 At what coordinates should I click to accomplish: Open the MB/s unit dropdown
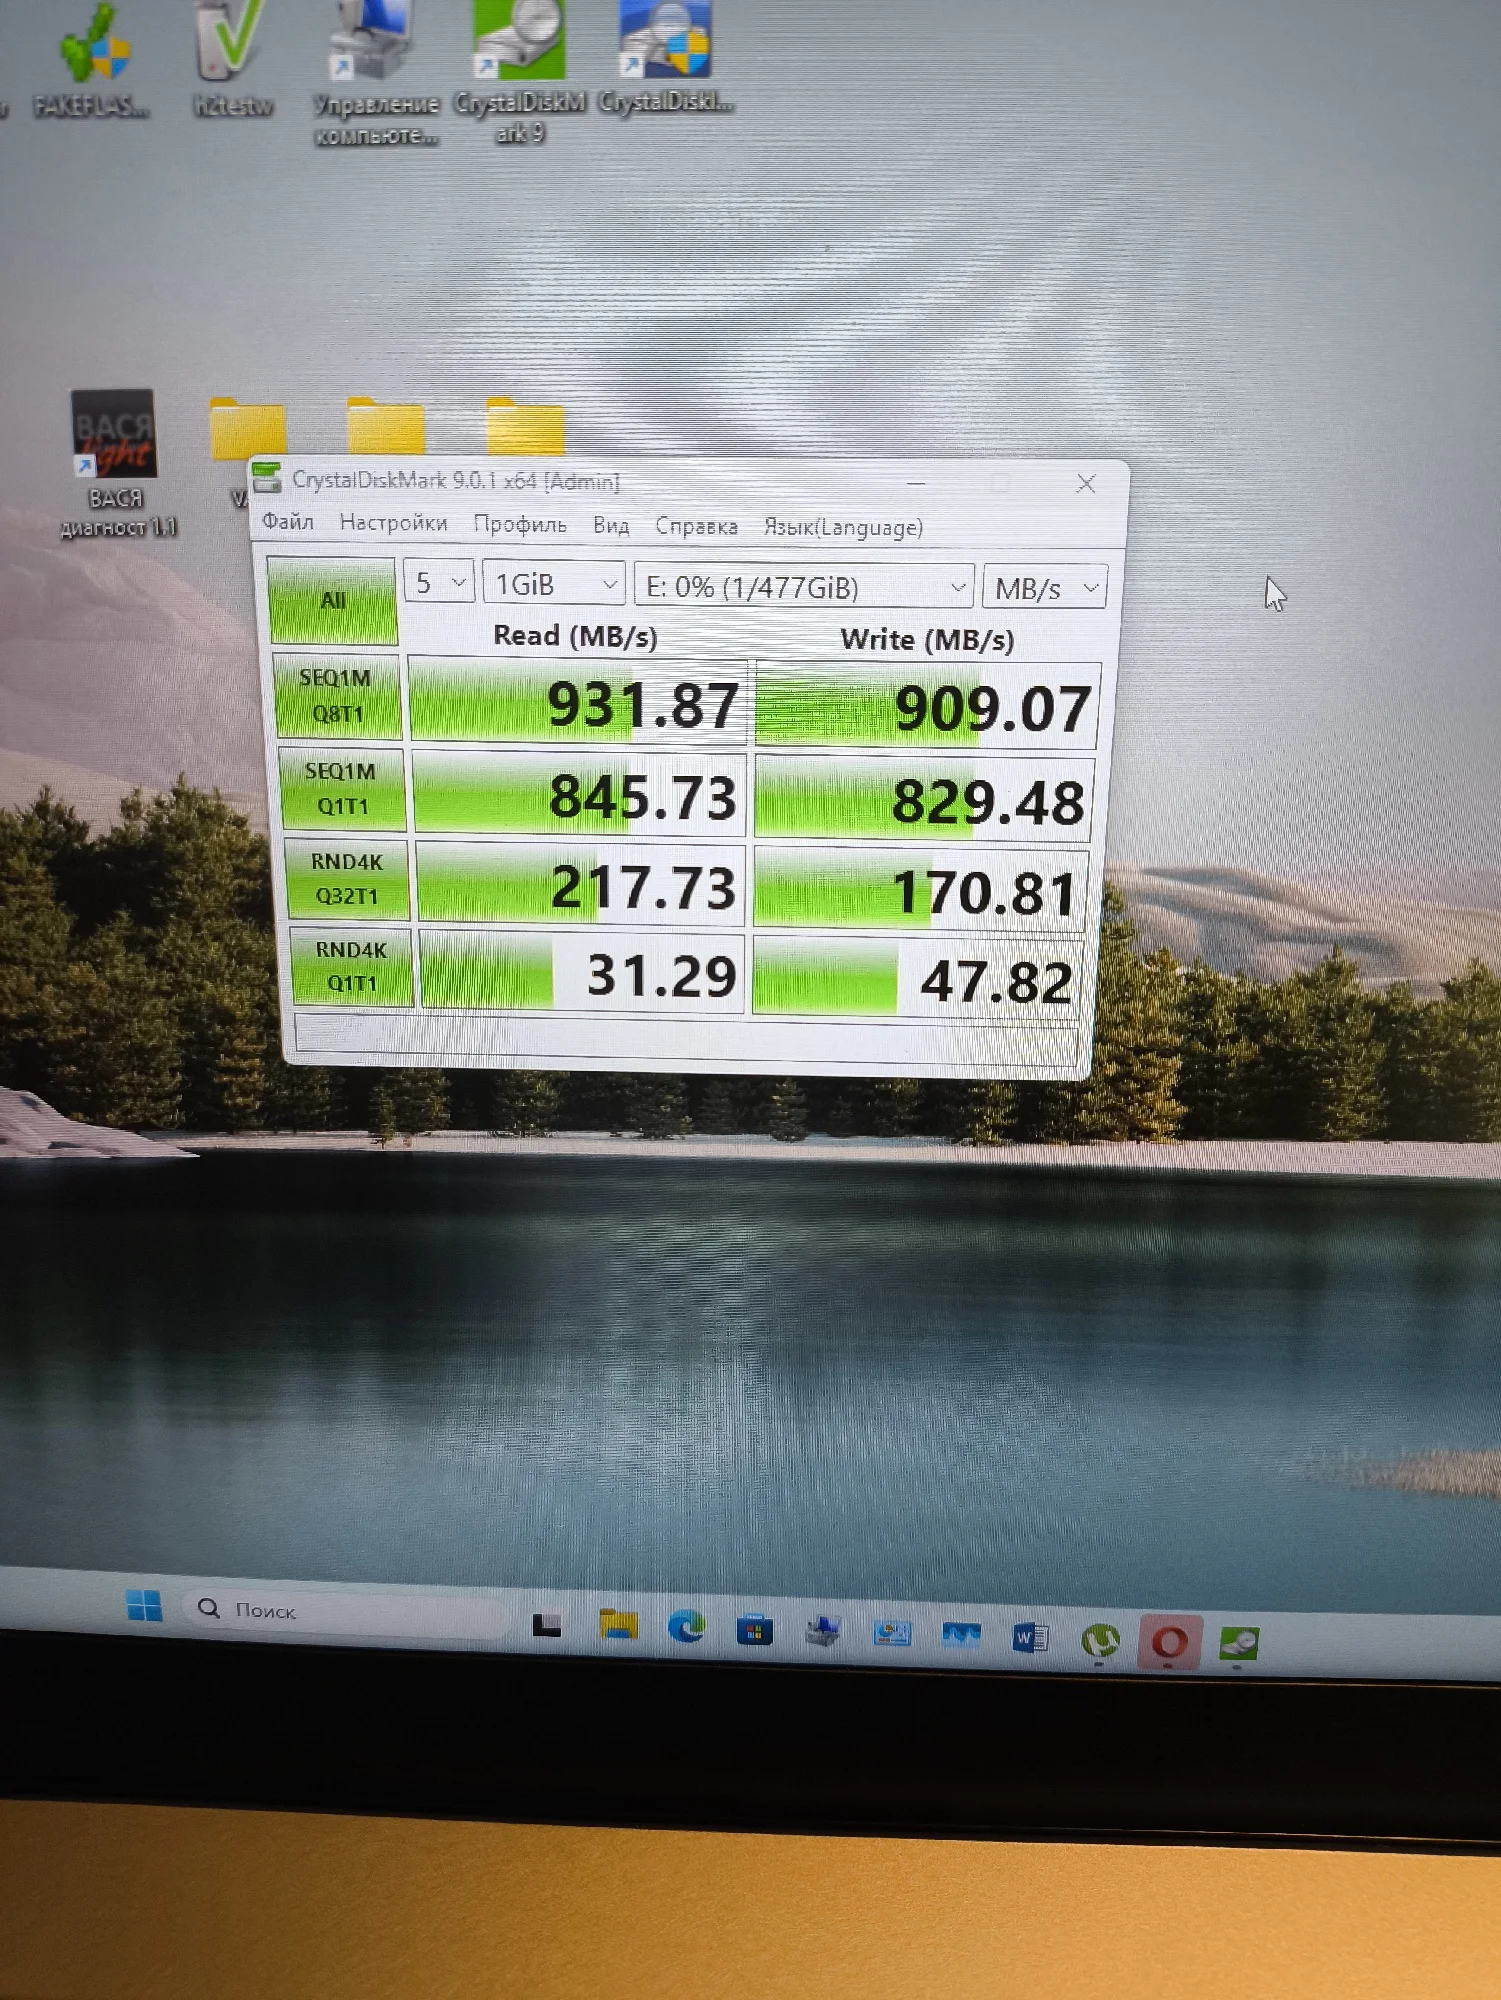point(1045,589)
